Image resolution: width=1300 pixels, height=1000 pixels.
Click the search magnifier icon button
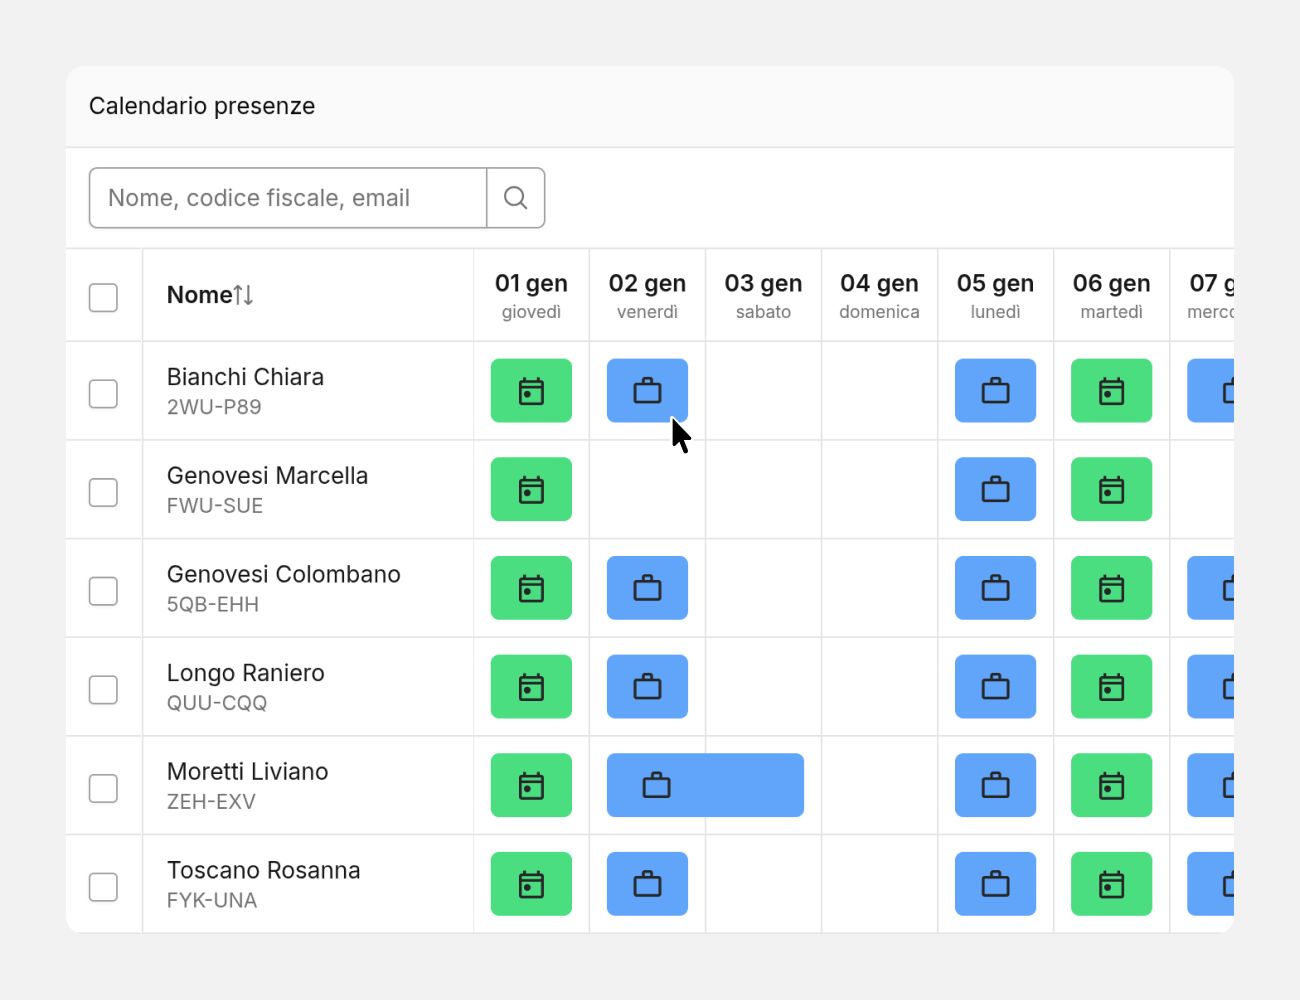pos(515,198)
